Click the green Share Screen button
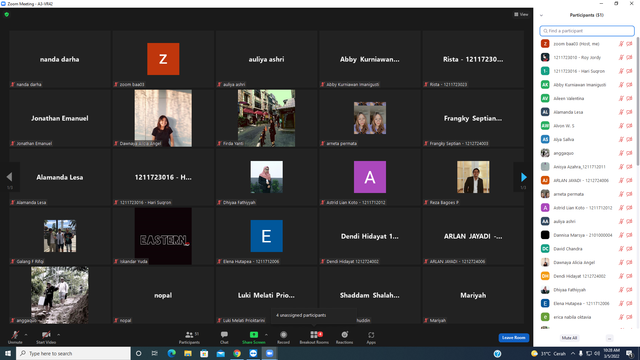Viewport: 640px width, 360px height. pos(253,337)
